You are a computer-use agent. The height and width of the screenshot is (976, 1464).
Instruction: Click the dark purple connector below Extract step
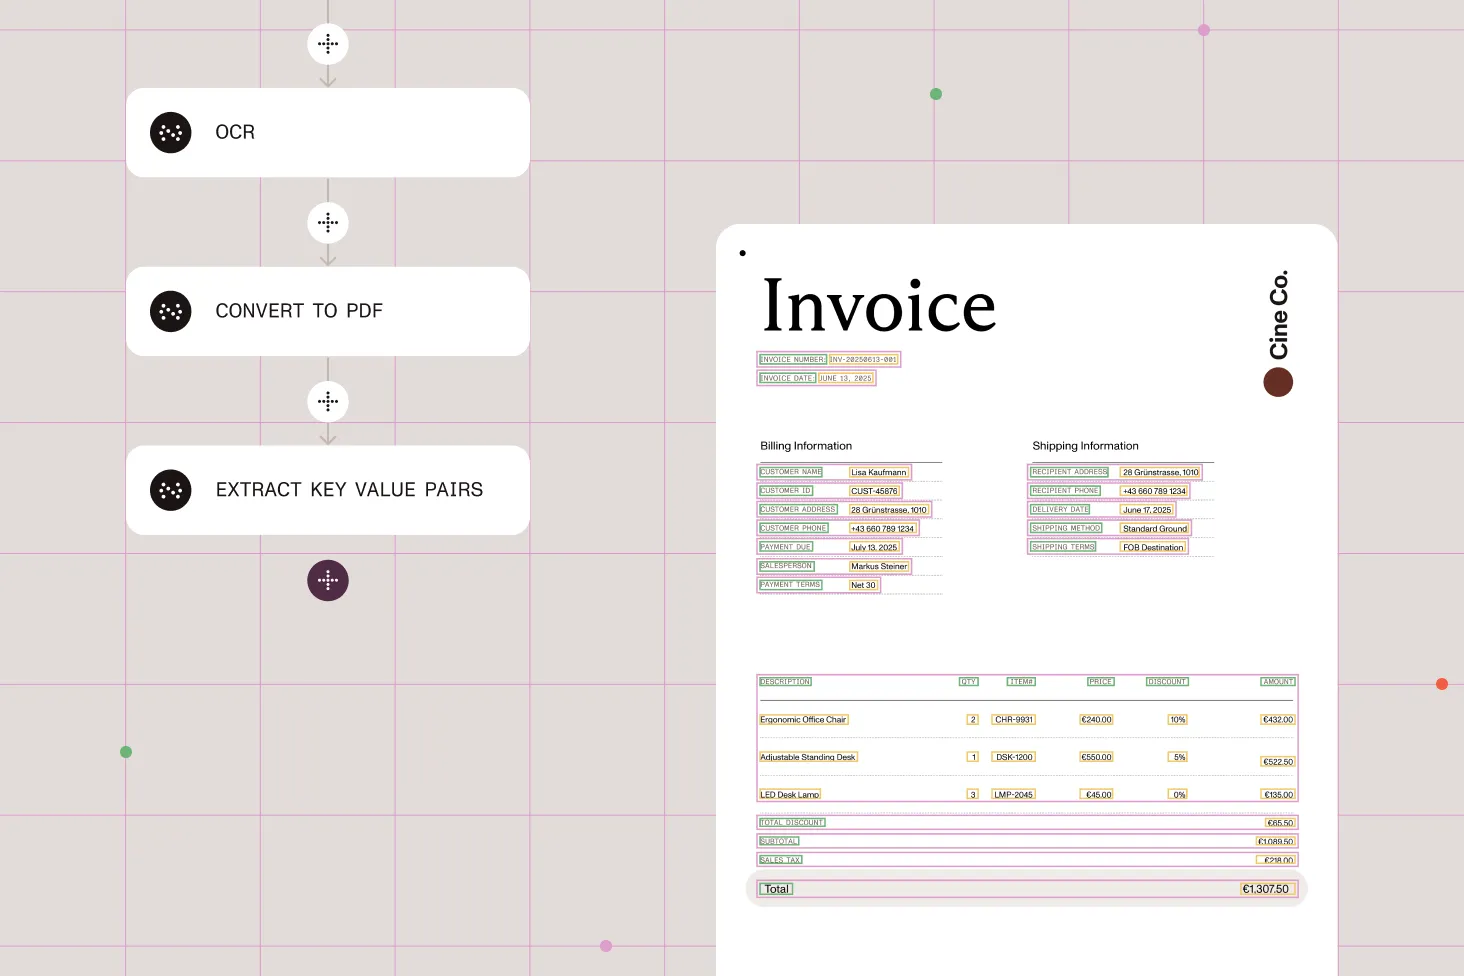point(328,580)
